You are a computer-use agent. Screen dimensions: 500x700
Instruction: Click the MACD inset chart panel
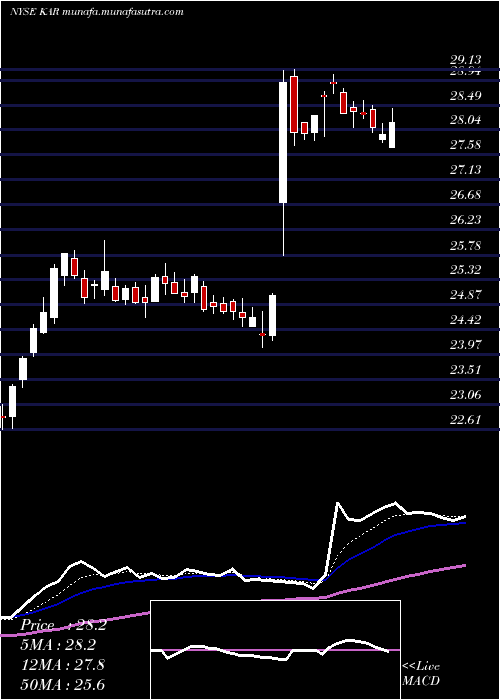275,650
